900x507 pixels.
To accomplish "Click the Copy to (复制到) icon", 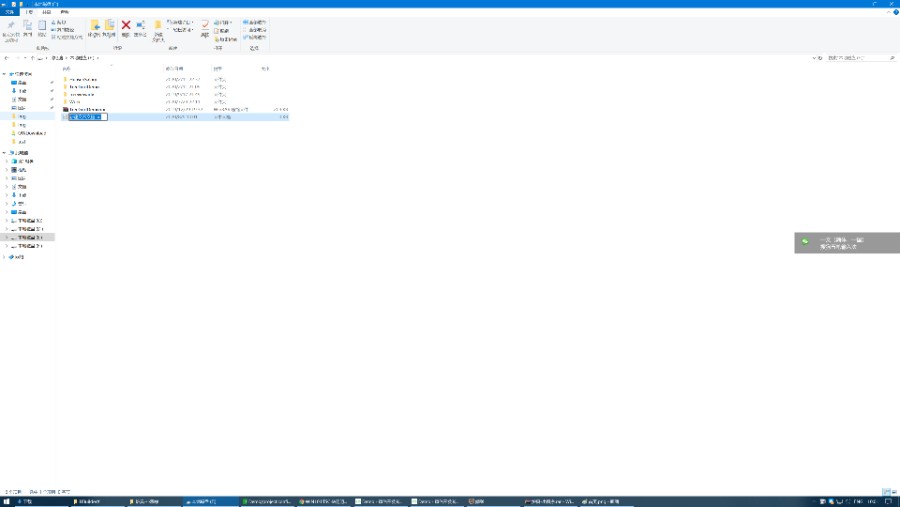I will [x=109, y=27].
